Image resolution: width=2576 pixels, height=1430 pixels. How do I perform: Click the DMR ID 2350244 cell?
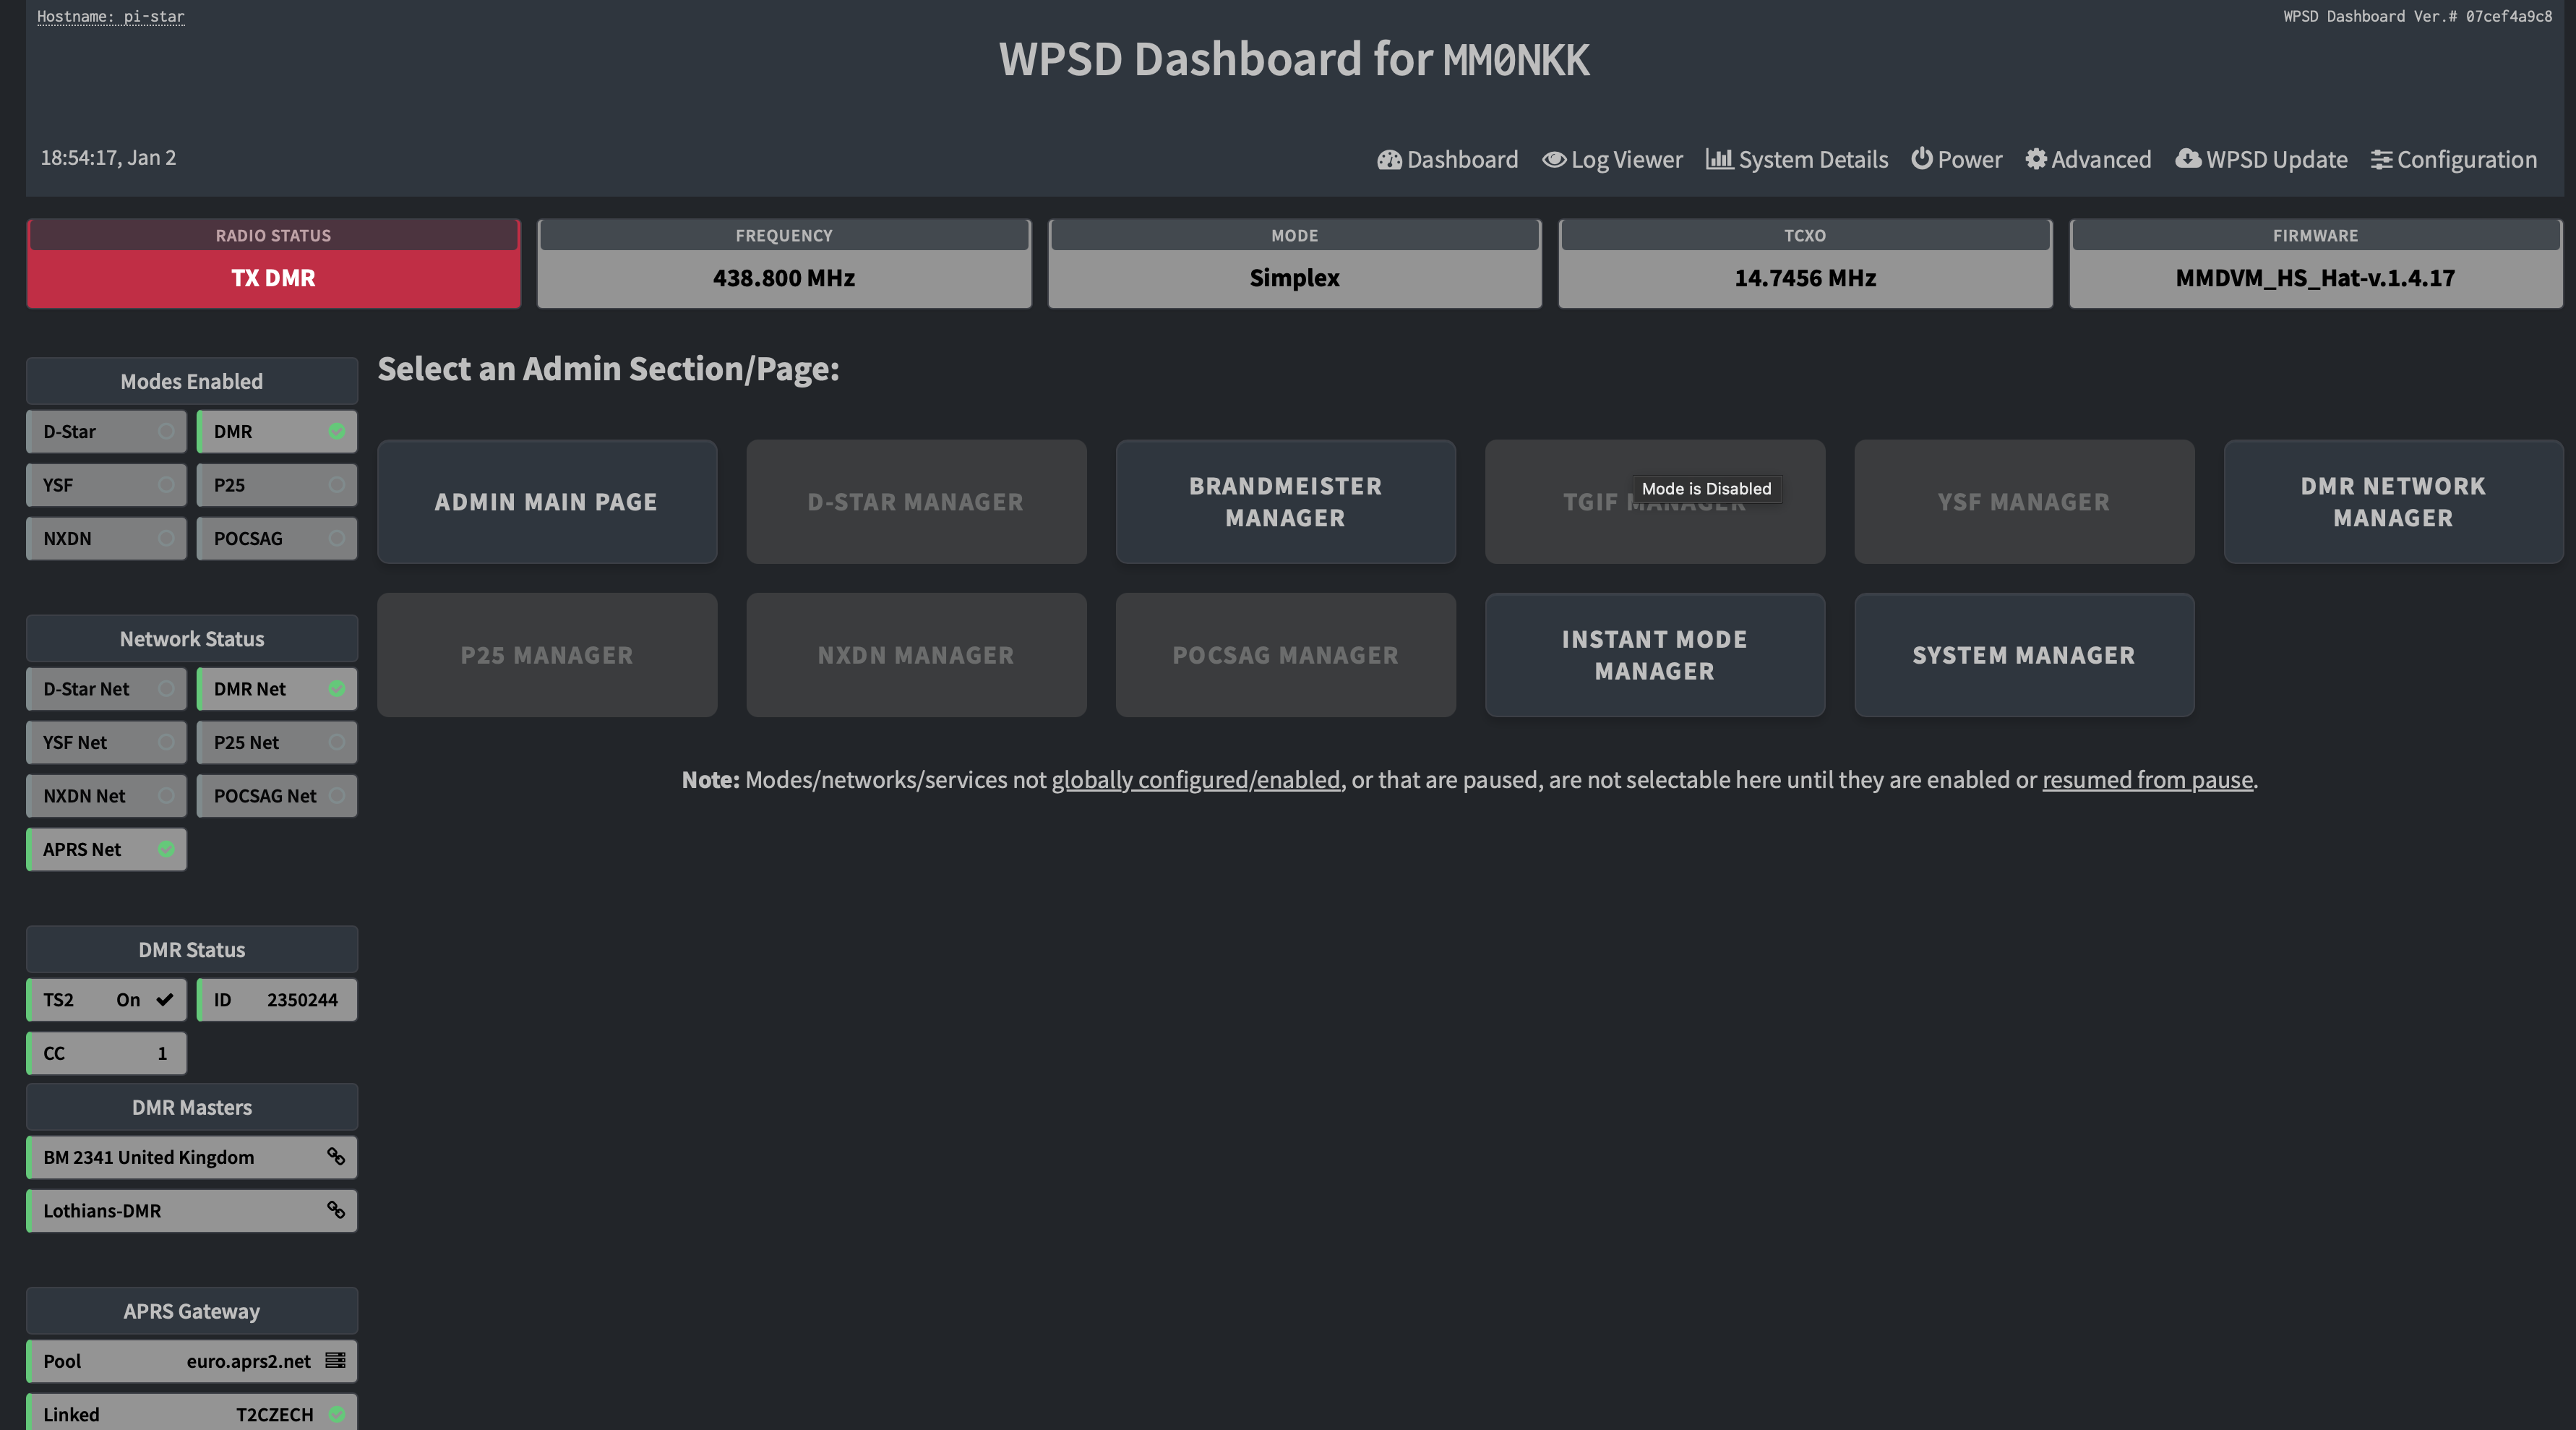(277, 999)
